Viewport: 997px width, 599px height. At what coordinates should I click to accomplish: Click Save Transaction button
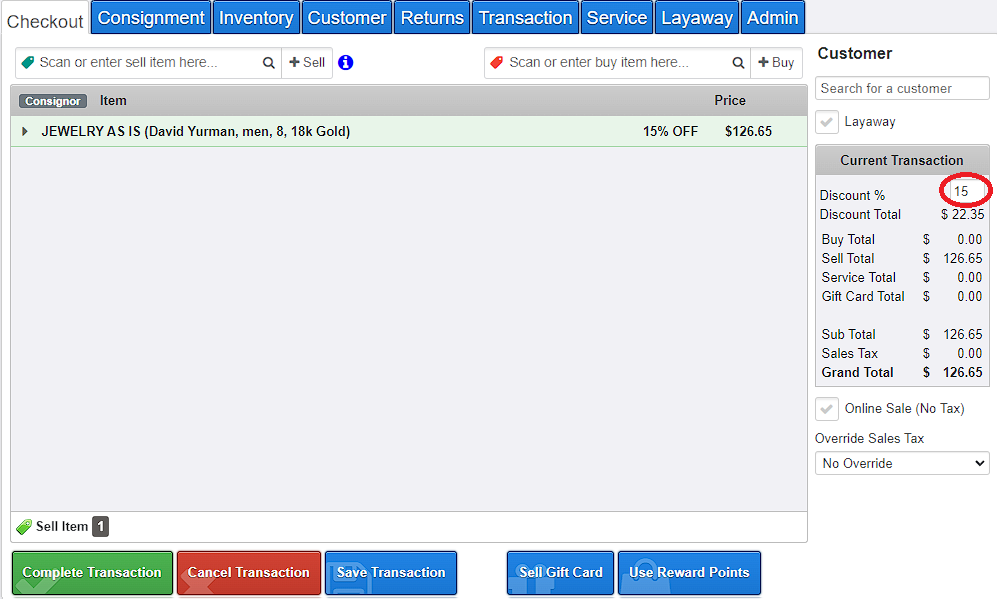click(390, 572)
